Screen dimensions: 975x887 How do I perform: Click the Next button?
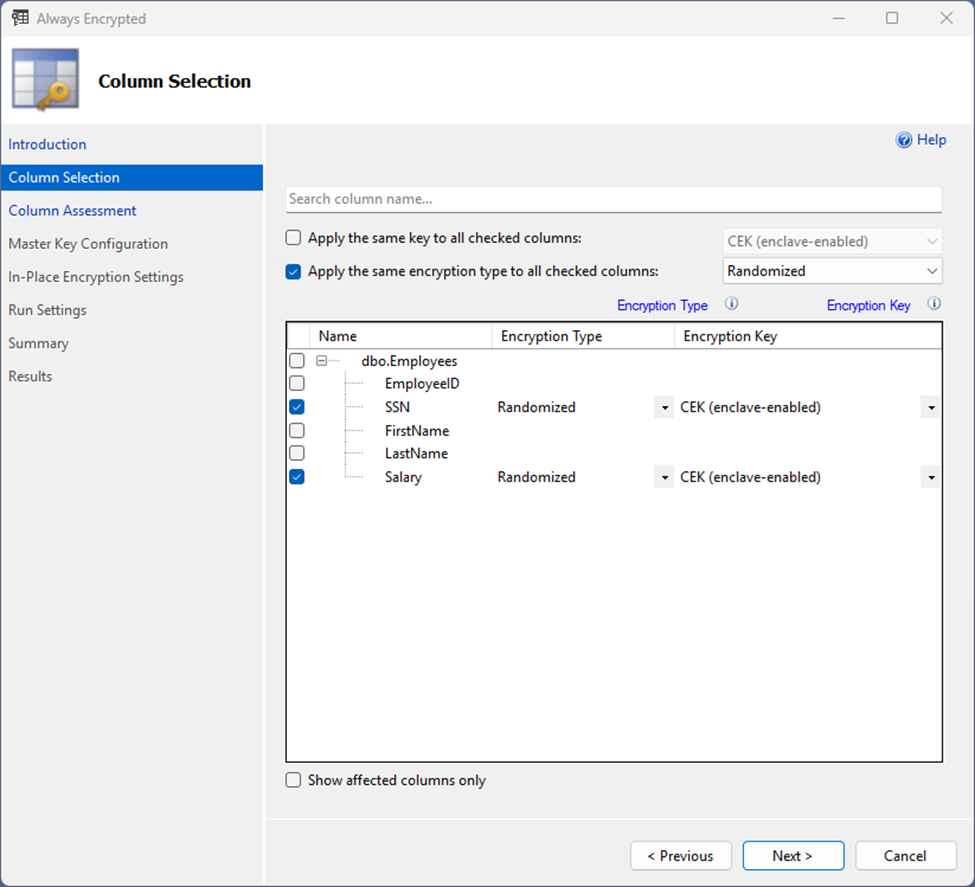(793, 856)
